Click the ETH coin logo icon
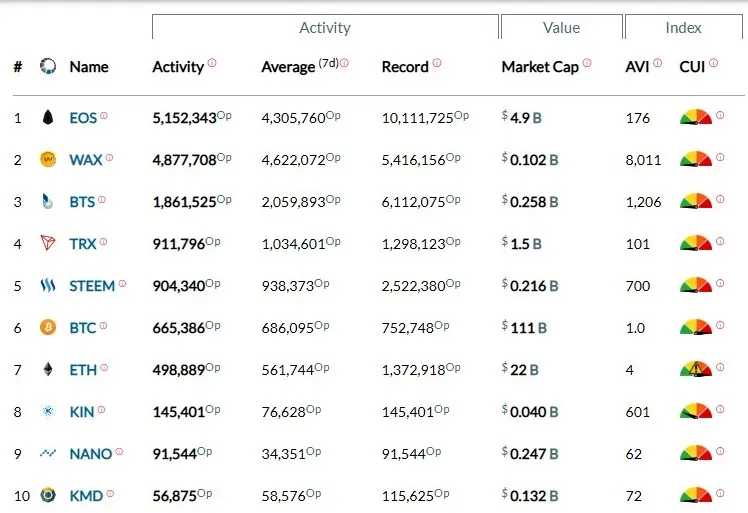Image resolution: width=748 pixels, height=513 pixels. click(x=48, y=369)
